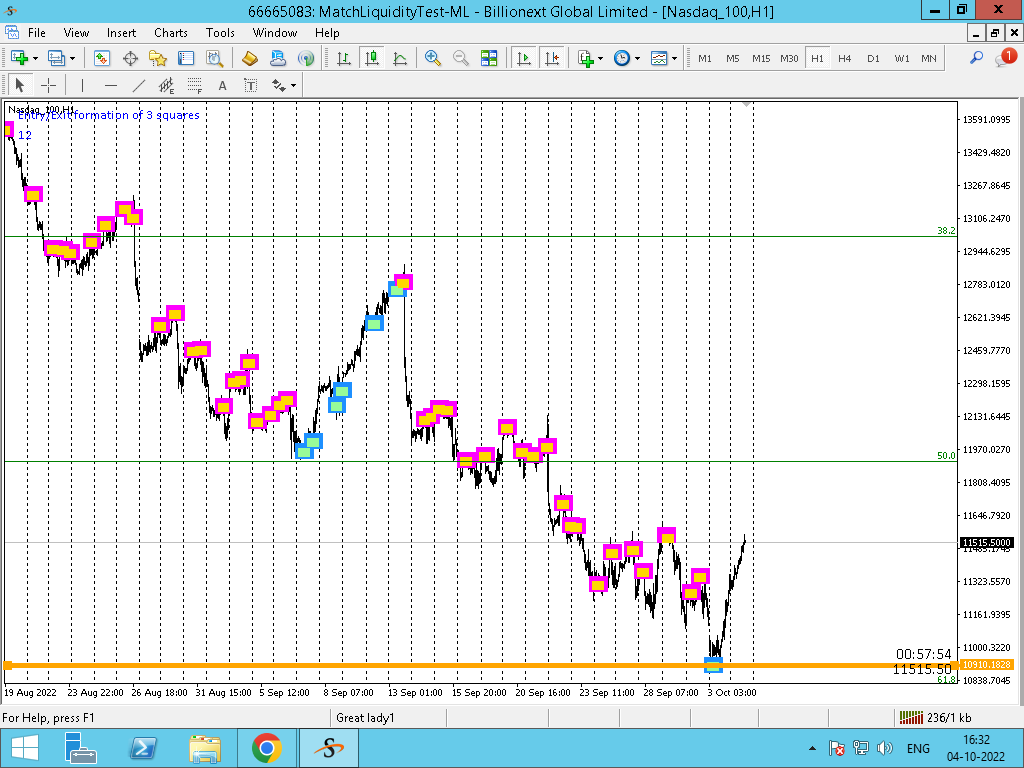1024x768 pixels.
Task: Click connection status 236/1 kb
Action: click(x=935, y=718)
